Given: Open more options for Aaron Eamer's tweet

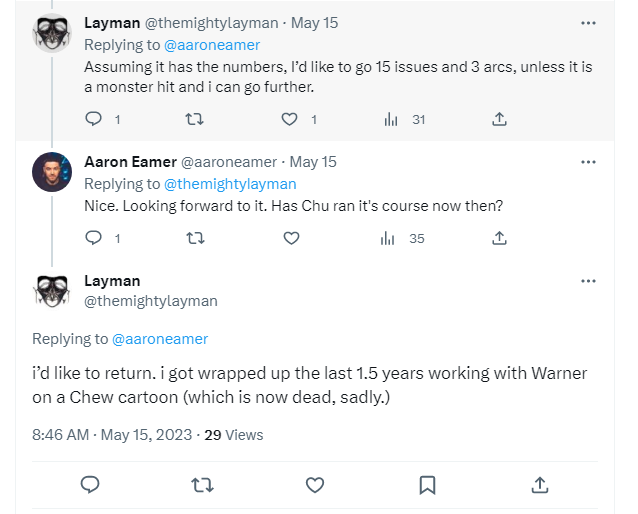Looking at the screenshot, I should (588, 162).
